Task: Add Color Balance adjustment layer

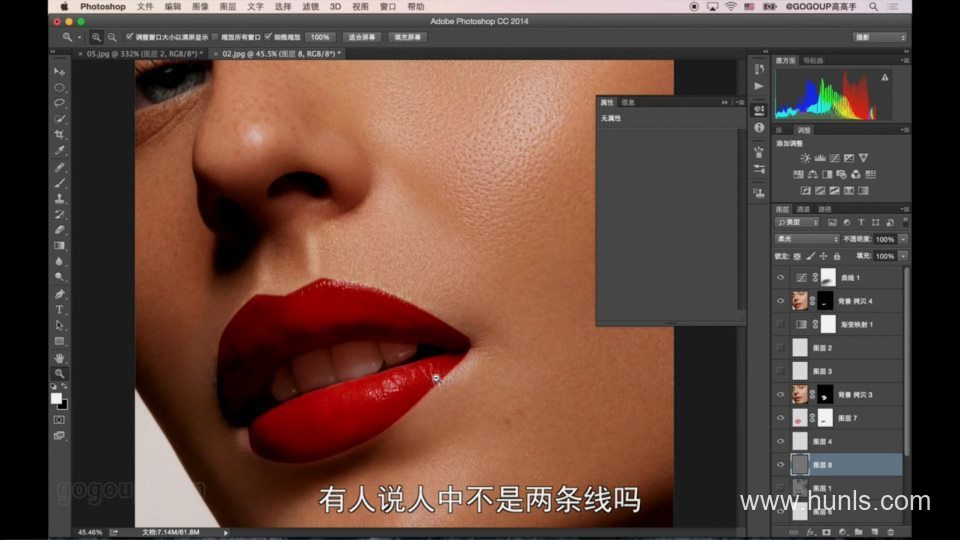Action: (813, 174)
